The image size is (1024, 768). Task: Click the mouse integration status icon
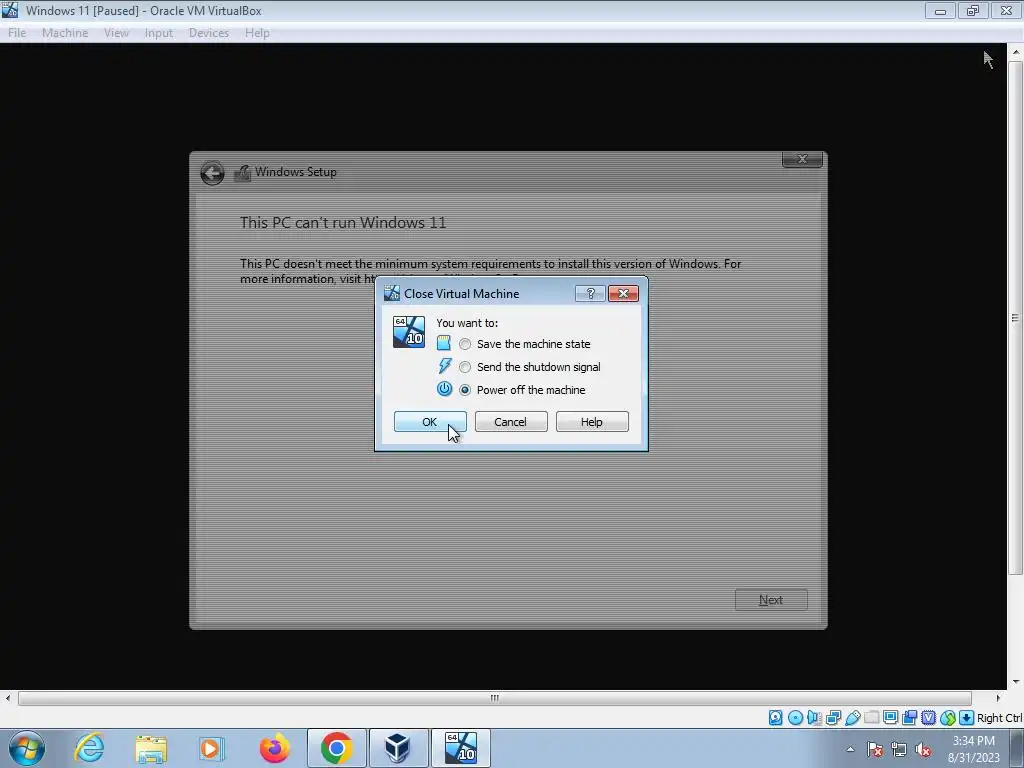948,718
